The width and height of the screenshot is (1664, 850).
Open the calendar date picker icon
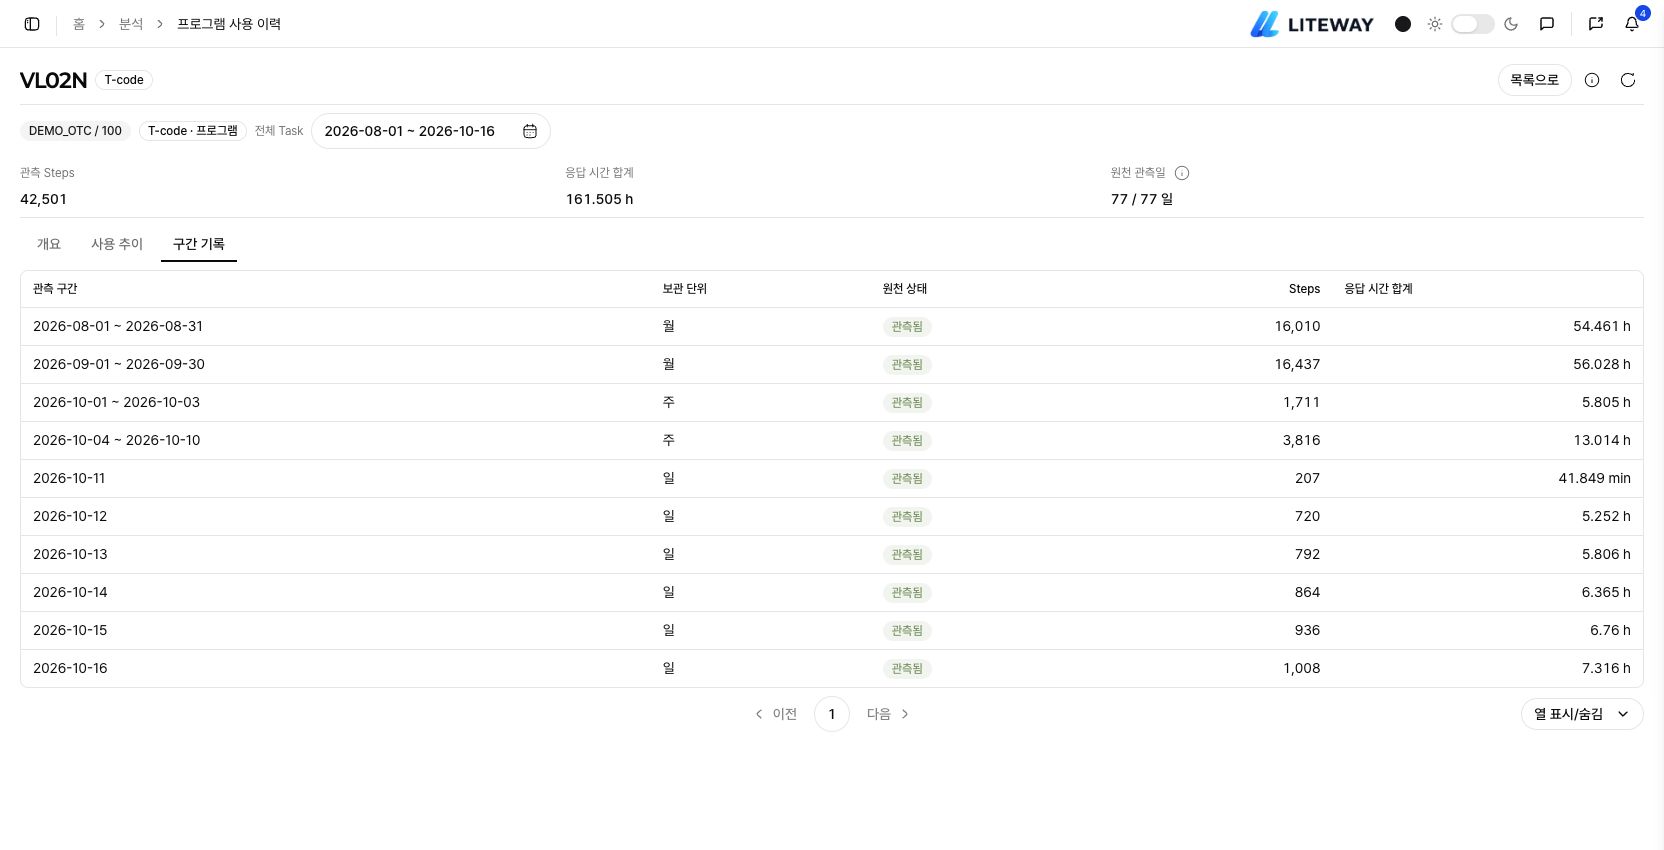(530, 131)
